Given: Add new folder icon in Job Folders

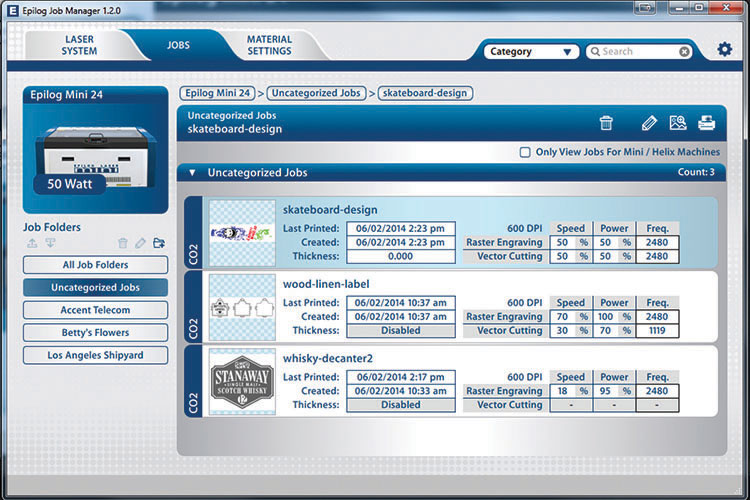Looking at the screenshot, I should (x=159, y=243).
